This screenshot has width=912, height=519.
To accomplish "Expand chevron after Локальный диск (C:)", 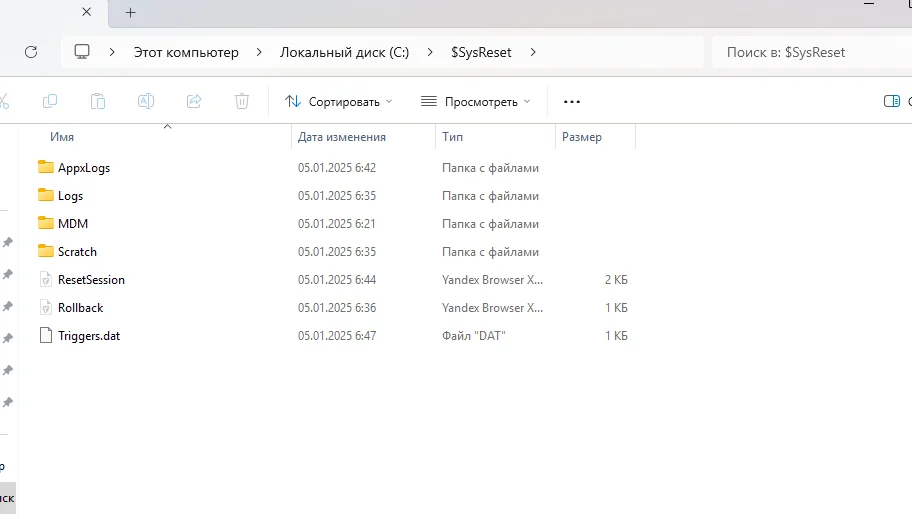I will pyautogui.click(x=430, y=52).
